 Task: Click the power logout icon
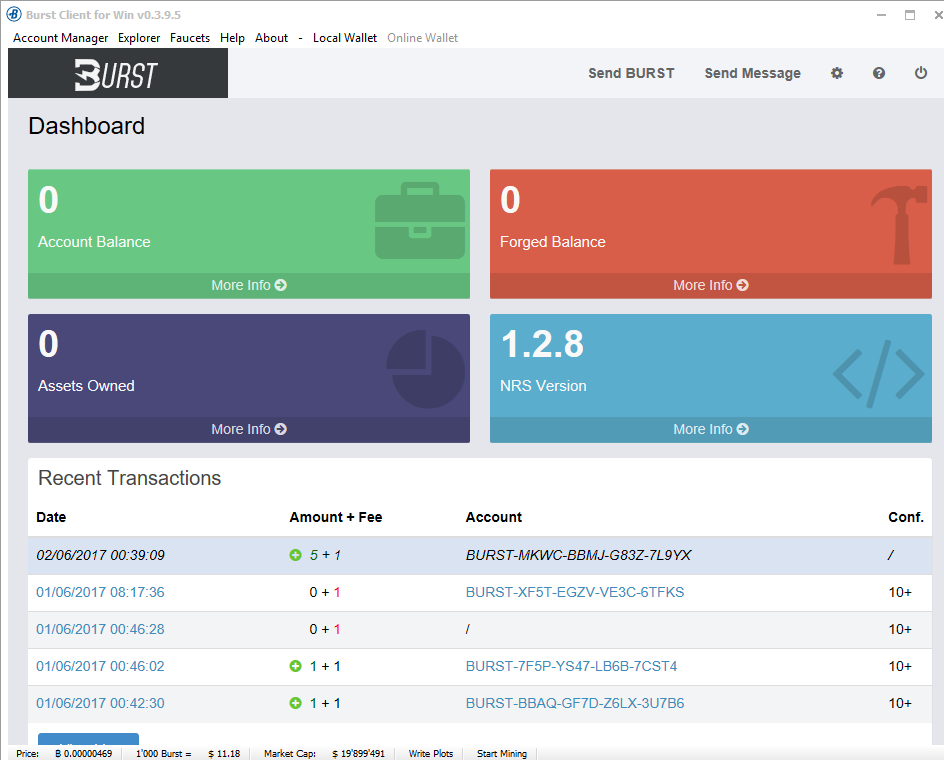click(921, 73)
